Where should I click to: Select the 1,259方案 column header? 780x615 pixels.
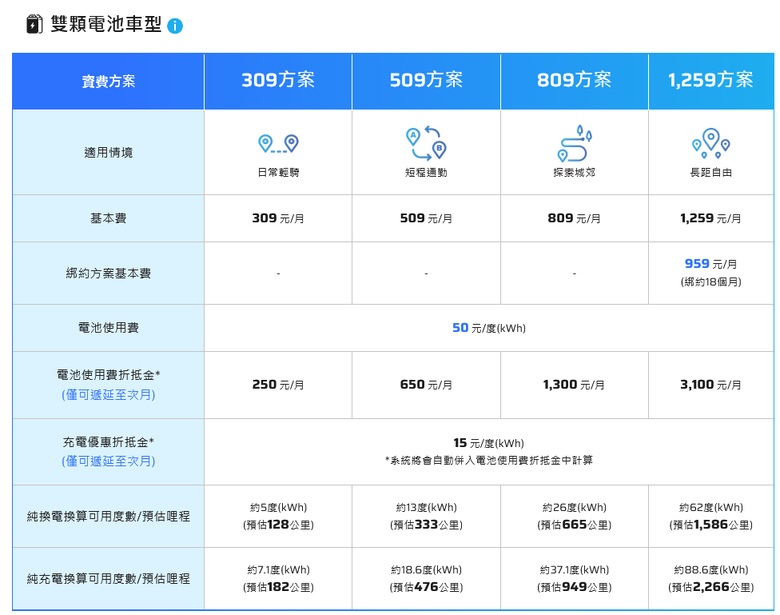[x=711, y=81]
